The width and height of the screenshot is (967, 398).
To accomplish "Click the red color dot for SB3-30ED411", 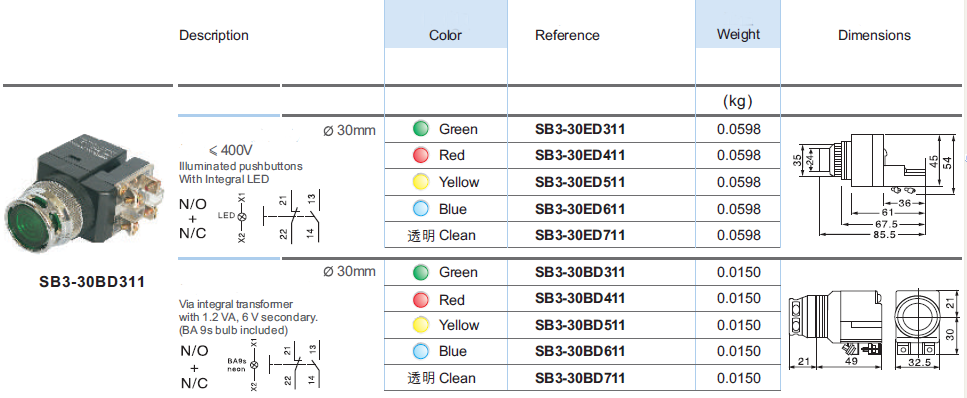I will [x=421, y=155].
